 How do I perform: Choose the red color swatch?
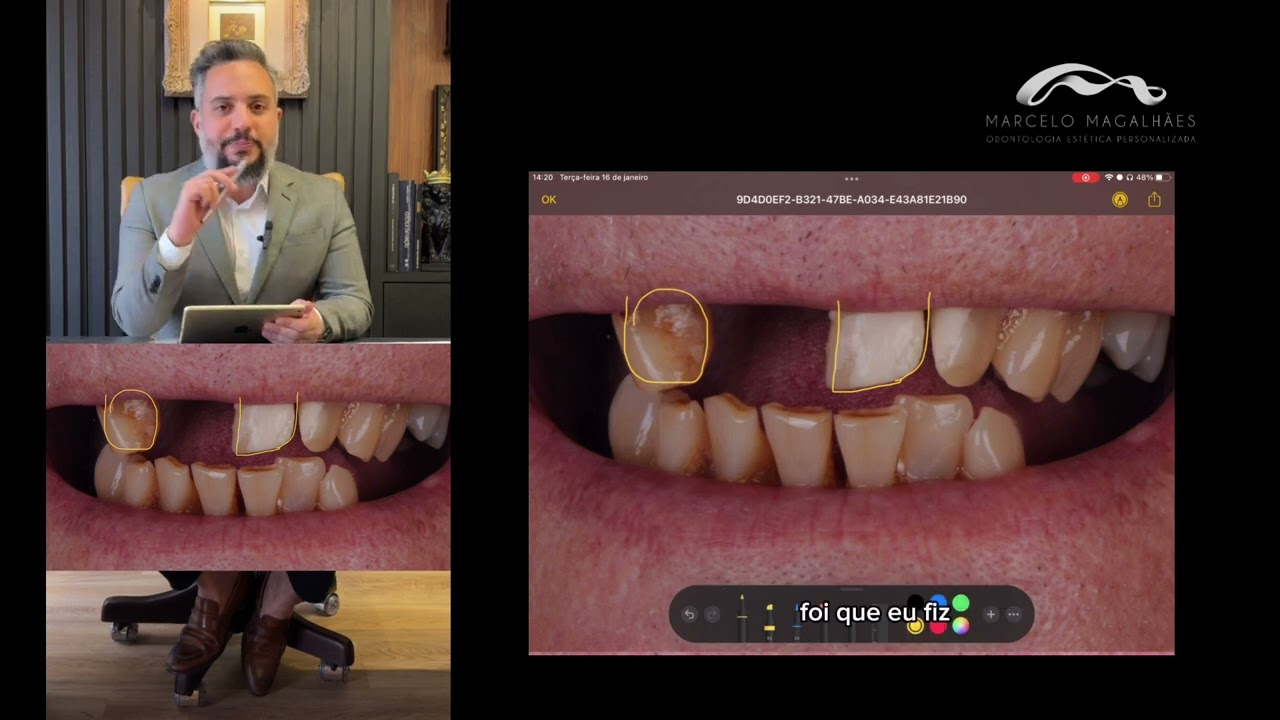click(x=938, y=627)
